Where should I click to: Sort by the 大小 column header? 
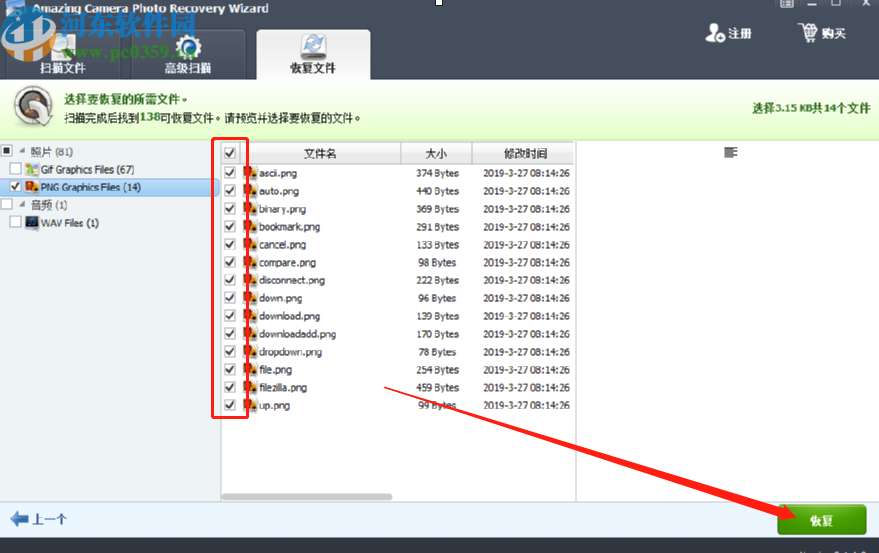436,153
